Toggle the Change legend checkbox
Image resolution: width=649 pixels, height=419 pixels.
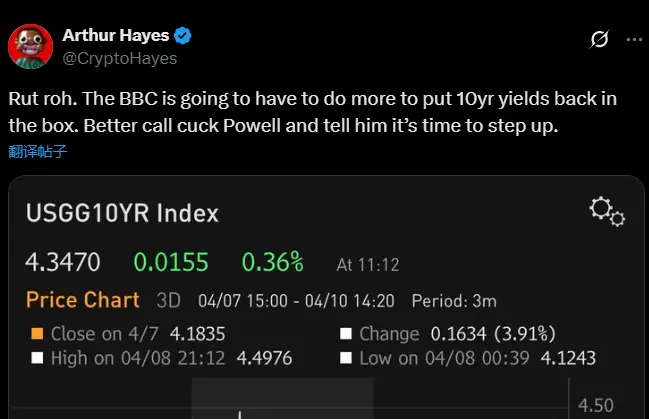pyautogui.click(x=347, y=334)
